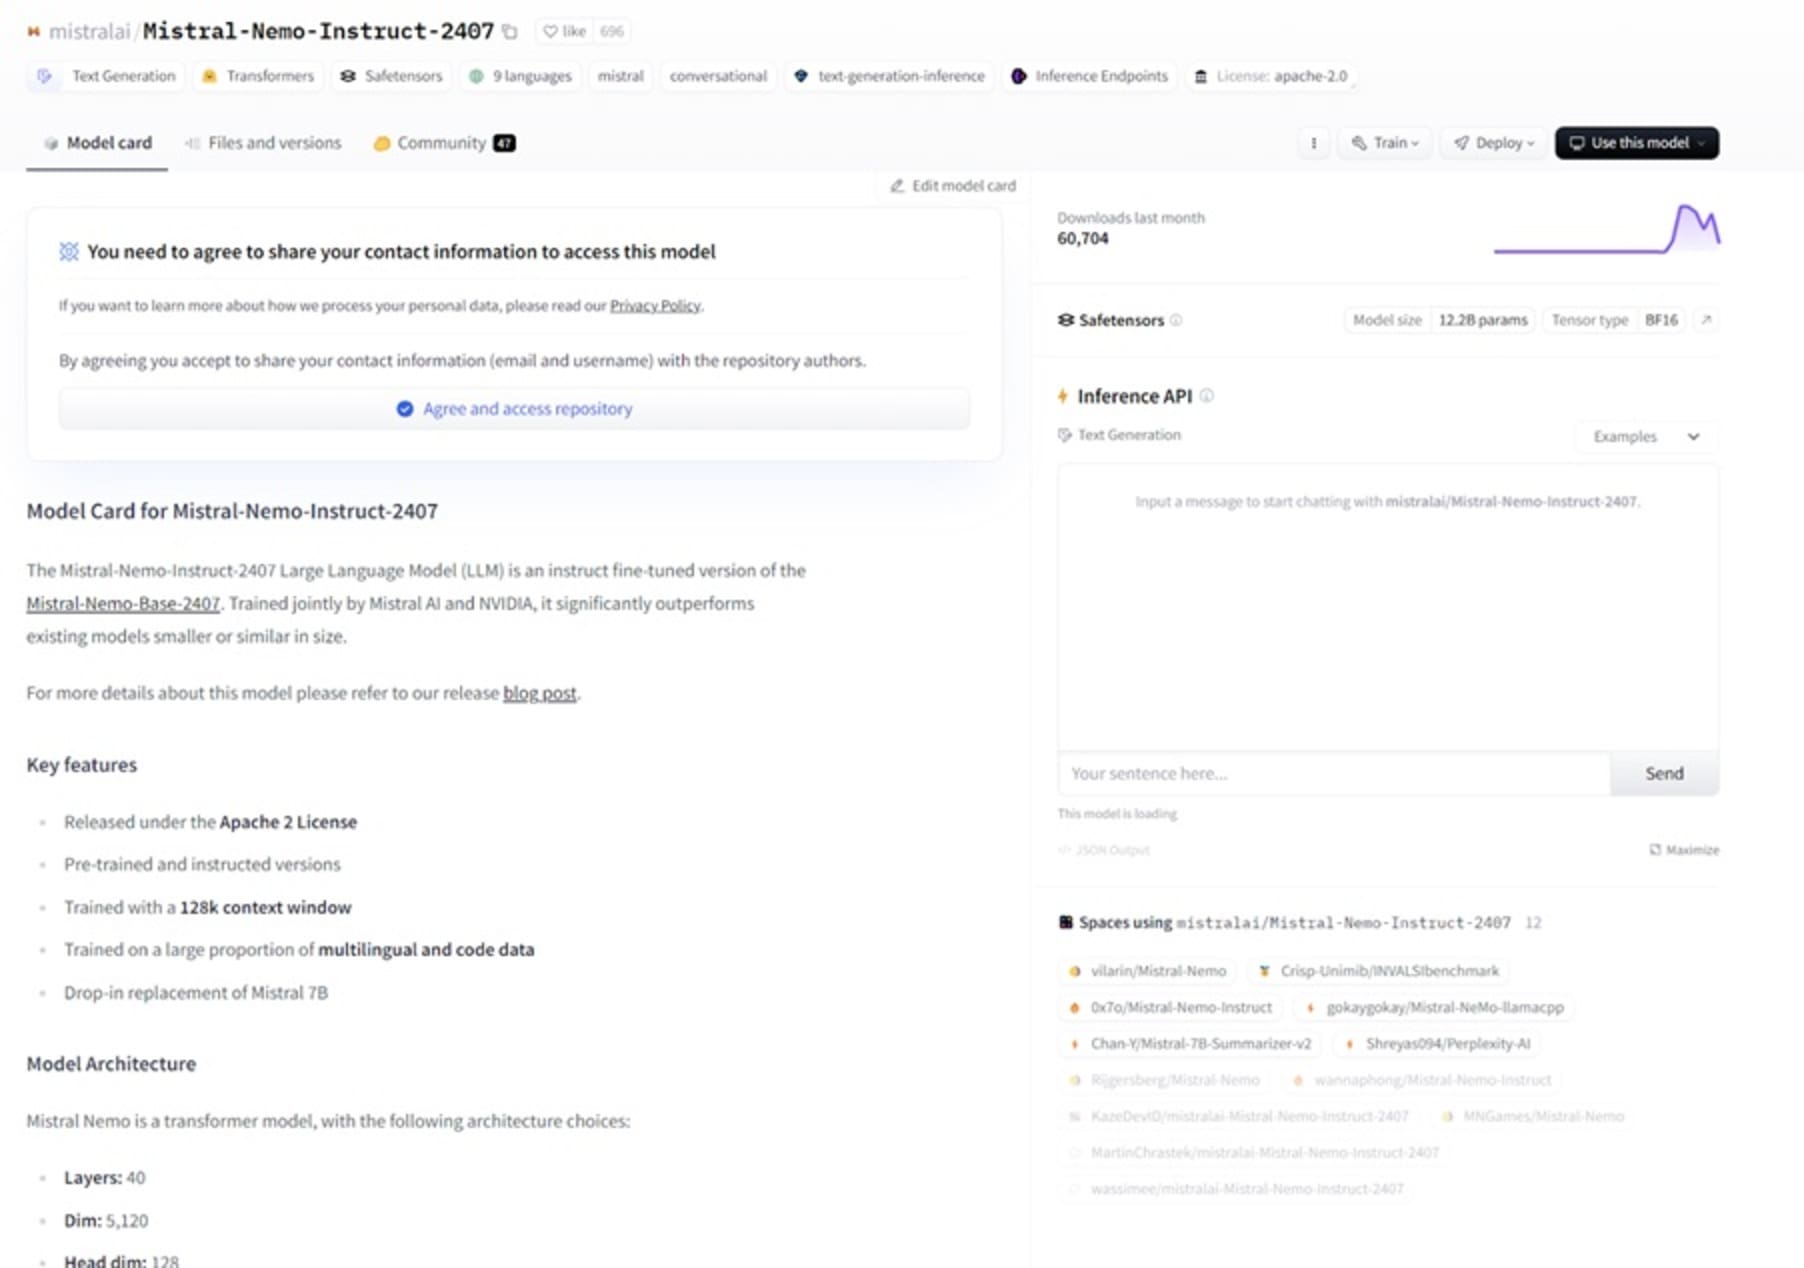This screenshot has height=1268, width=1804.
Task: Open the 696 likes count
Action: pos(612,32)
